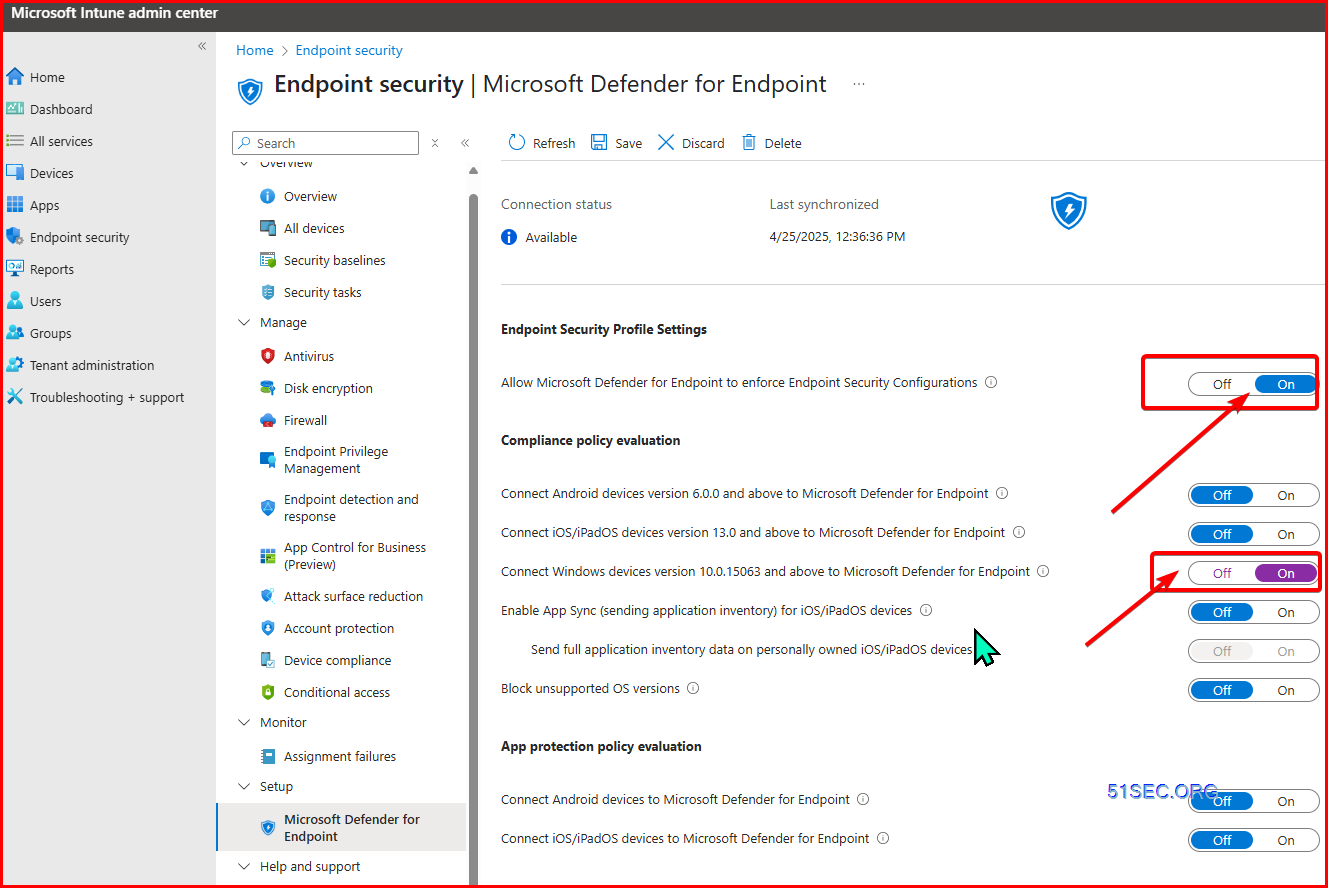This screenshot has width=1328, height=888.
Task: Collapse the Setup section chevron
Action: [x=244, y=786]
